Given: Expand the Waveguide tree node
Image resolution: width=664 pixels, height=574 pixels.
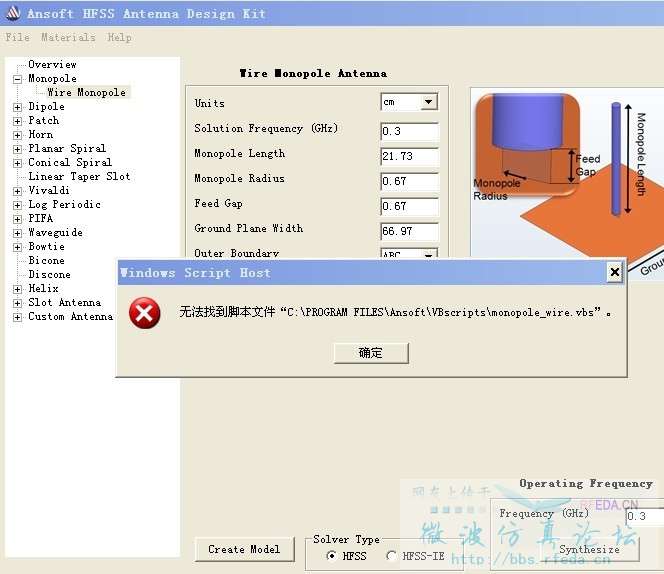Looking at the screenshot, I should (17, 233).
